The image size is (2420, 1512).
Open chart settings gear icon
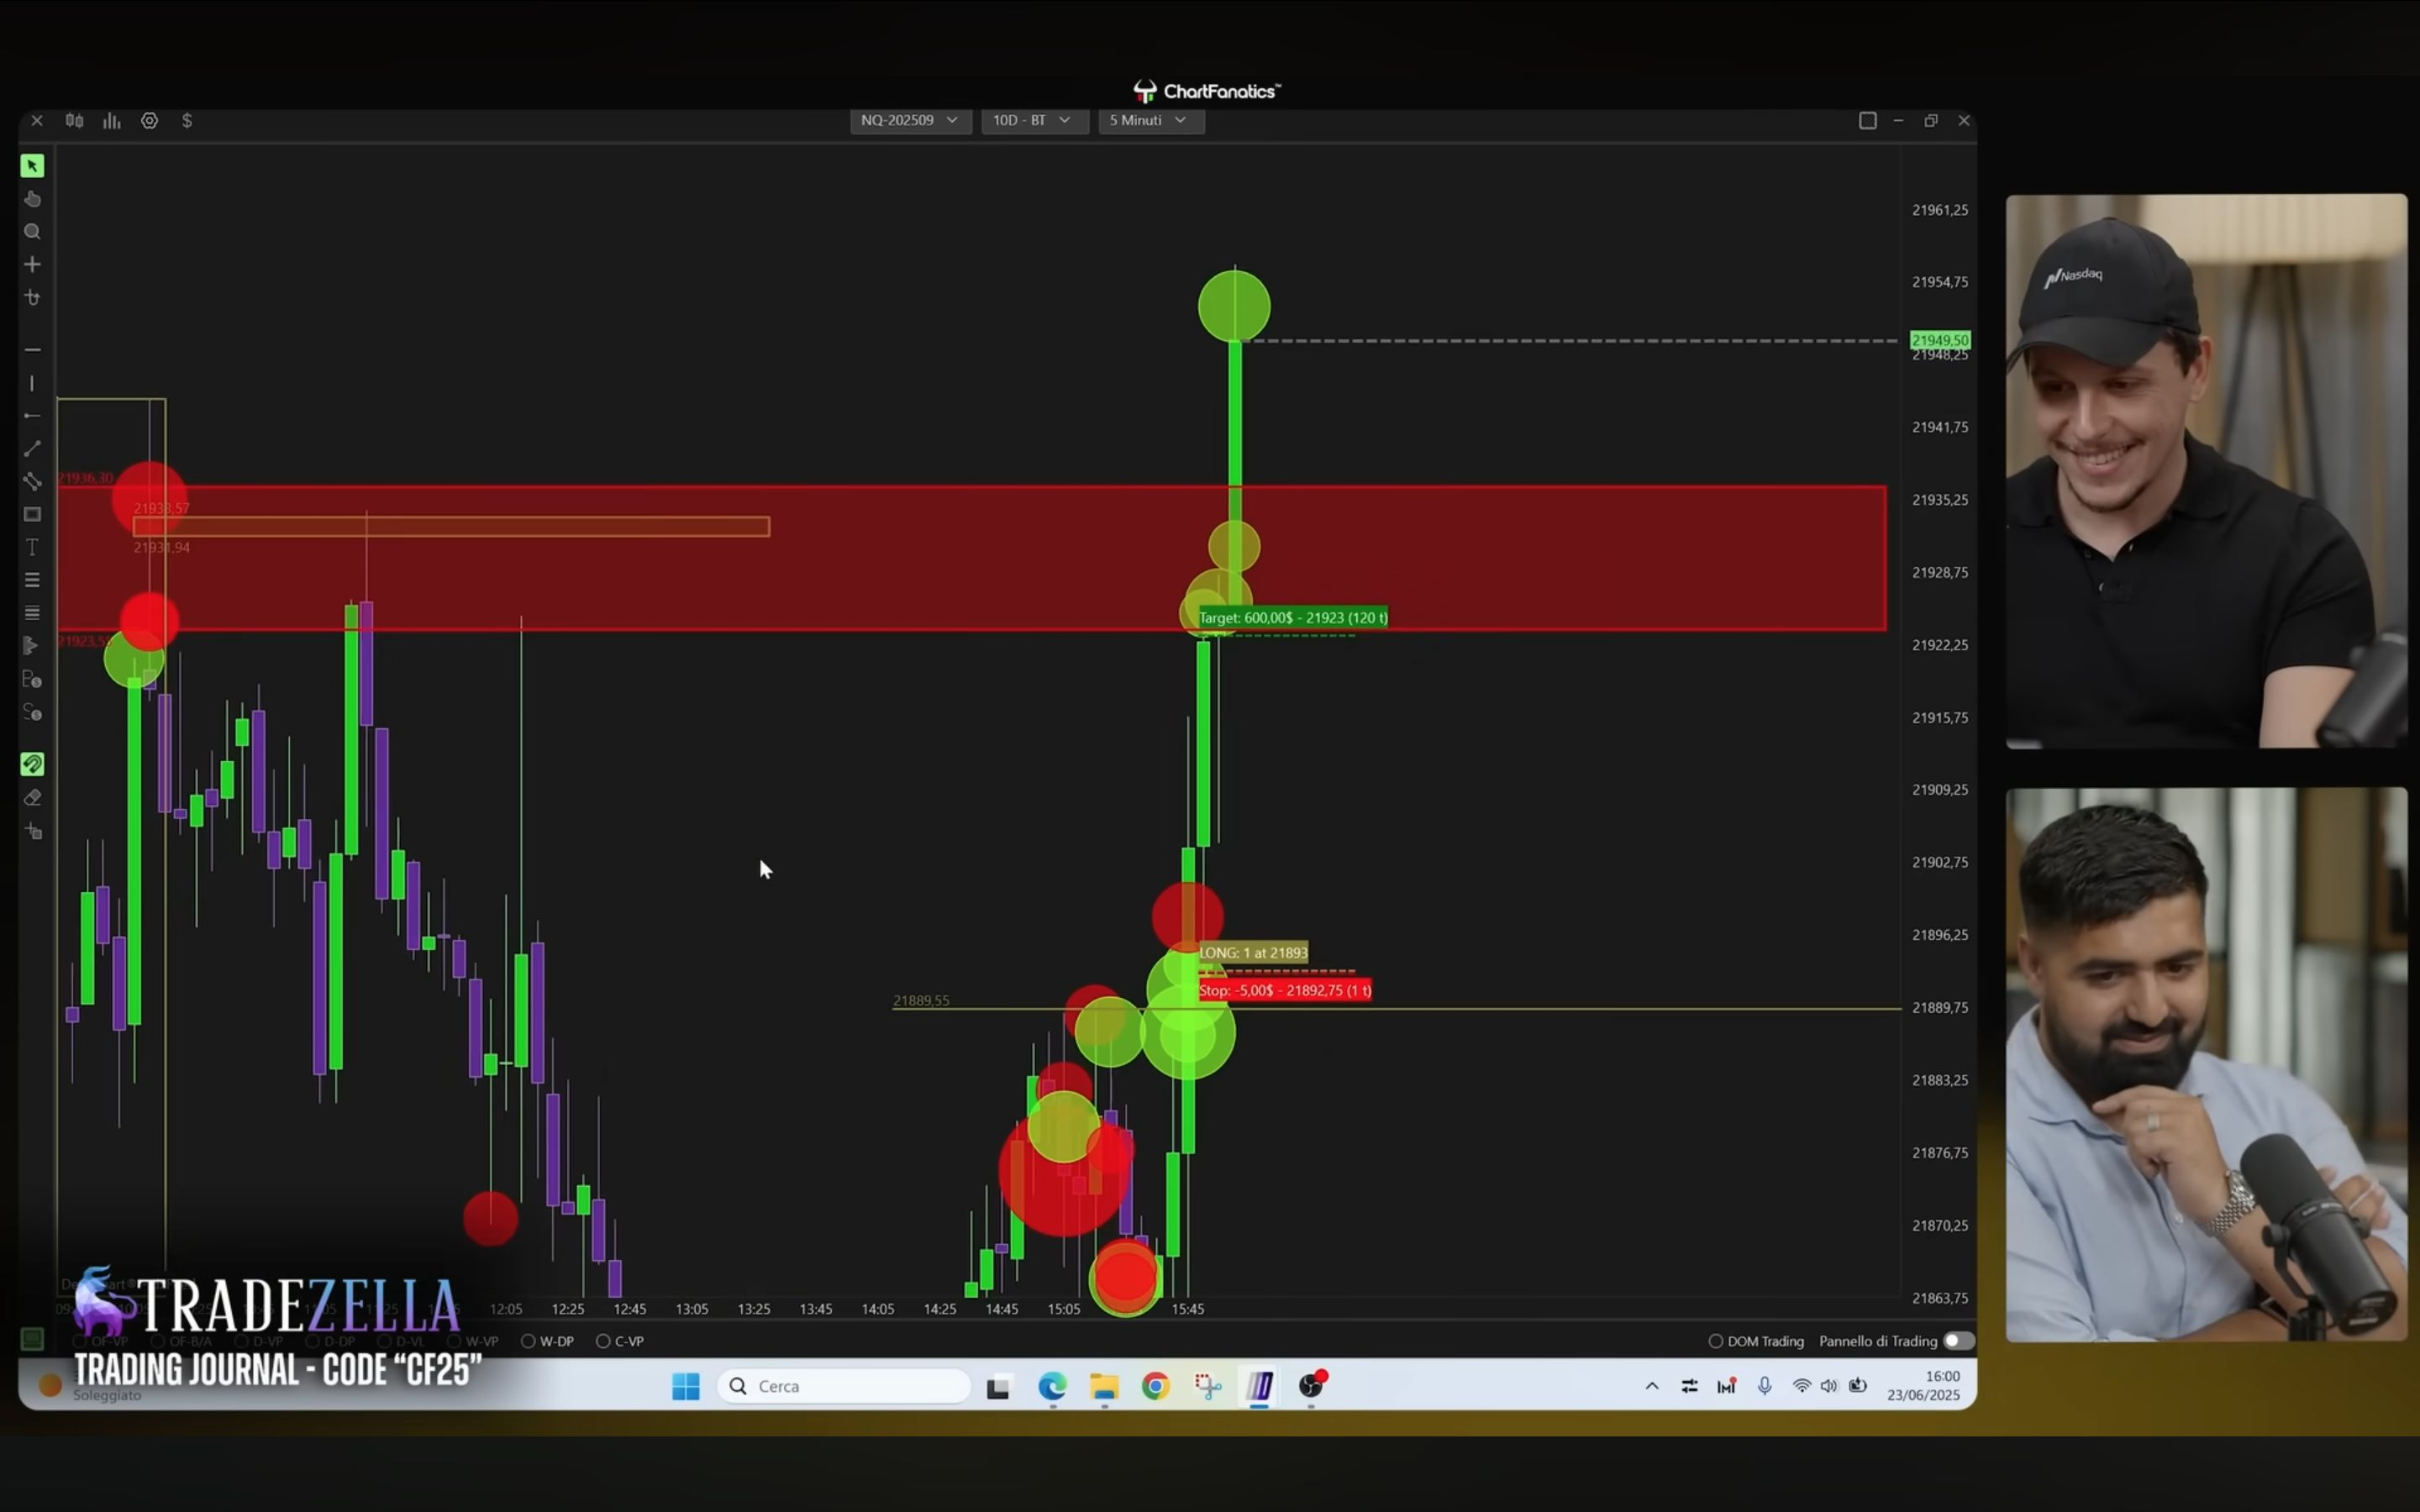149,121
